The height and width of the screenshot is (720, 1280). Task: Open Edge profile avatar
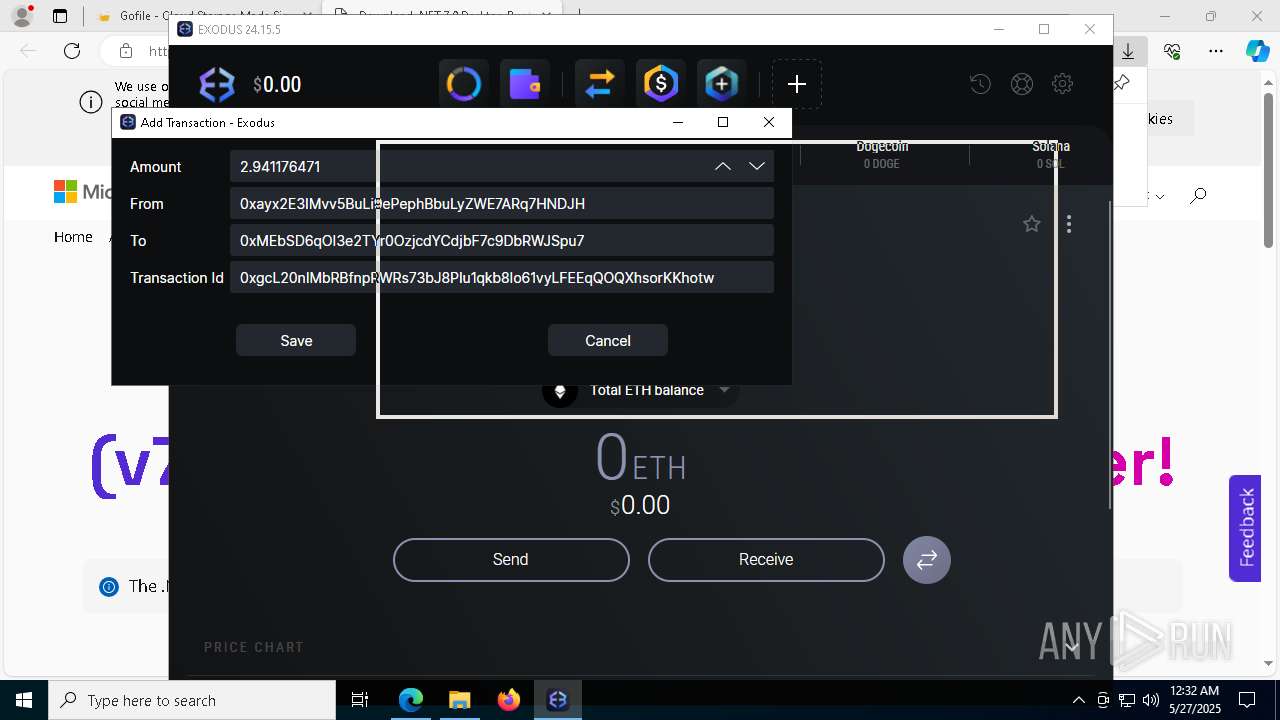pyautogui.click(x=22, y=16)
